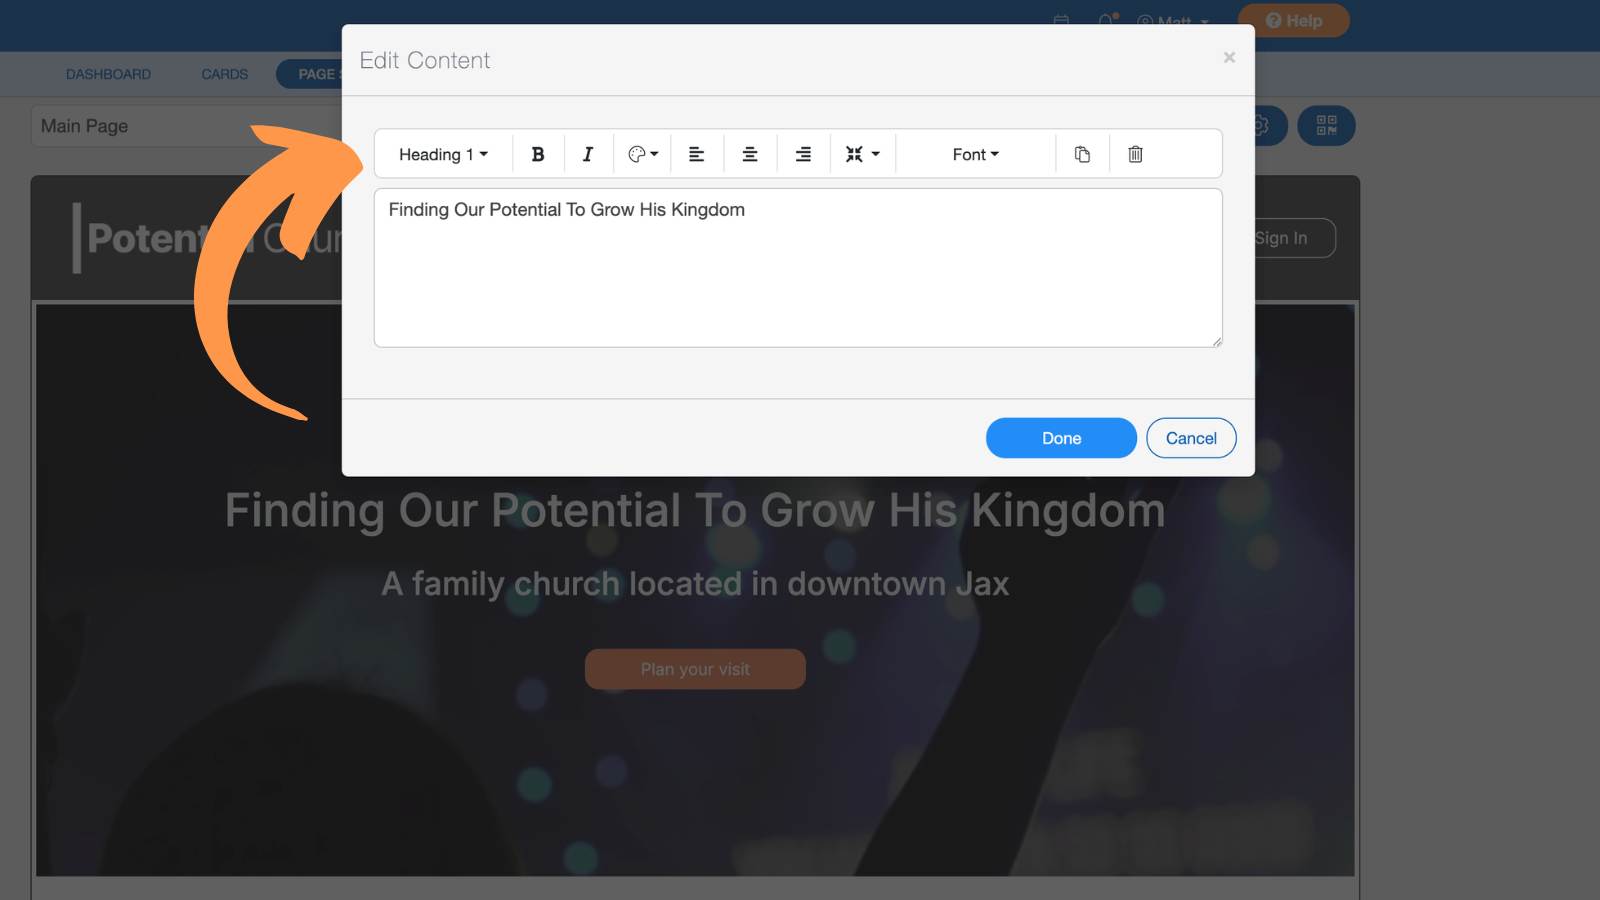Open the Dashboard tab

pyautogui.click(x=108, y=74)
